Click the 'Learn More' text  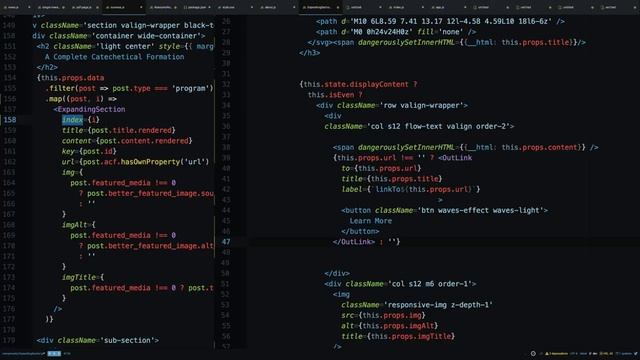(x=371, y=221)
